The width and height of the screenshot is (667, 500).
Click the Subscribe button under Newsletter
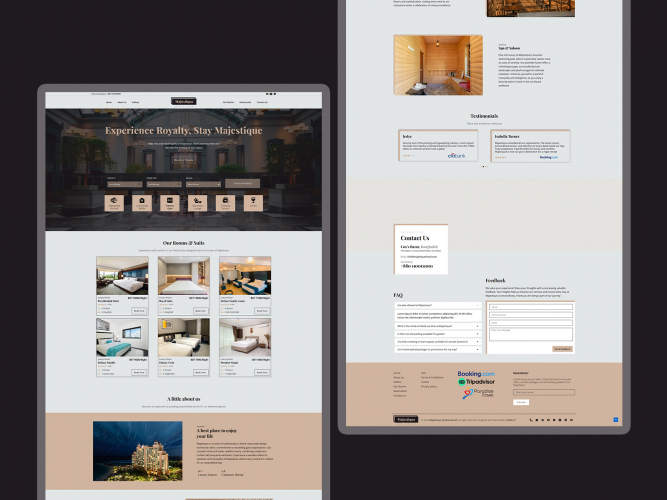click(521, 402)
